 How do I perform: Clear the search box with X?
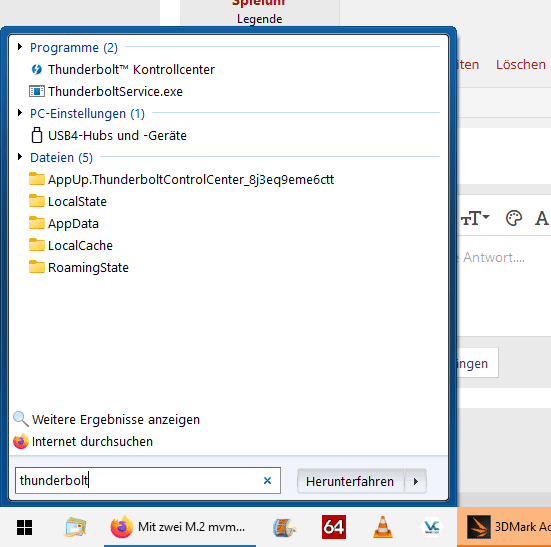(x=267, y=480)
